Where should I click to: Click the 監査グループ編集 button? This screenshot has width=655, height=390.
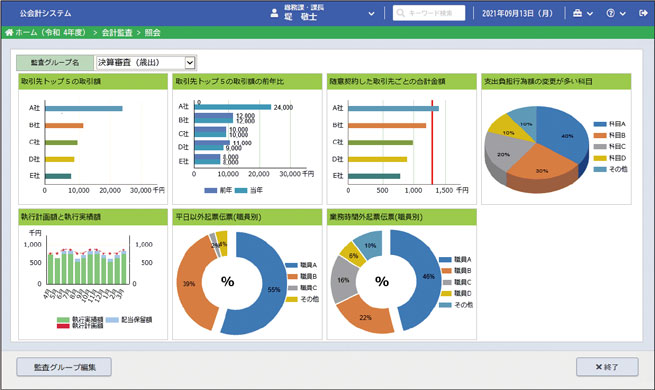(x=64, y=367)
